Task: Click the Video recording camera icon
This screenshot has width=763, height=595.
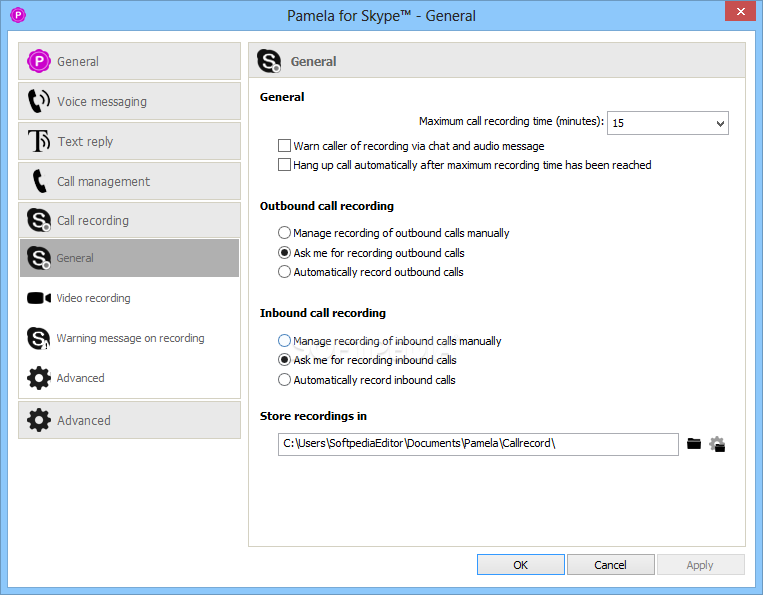Action: click(x=38, y=298)
